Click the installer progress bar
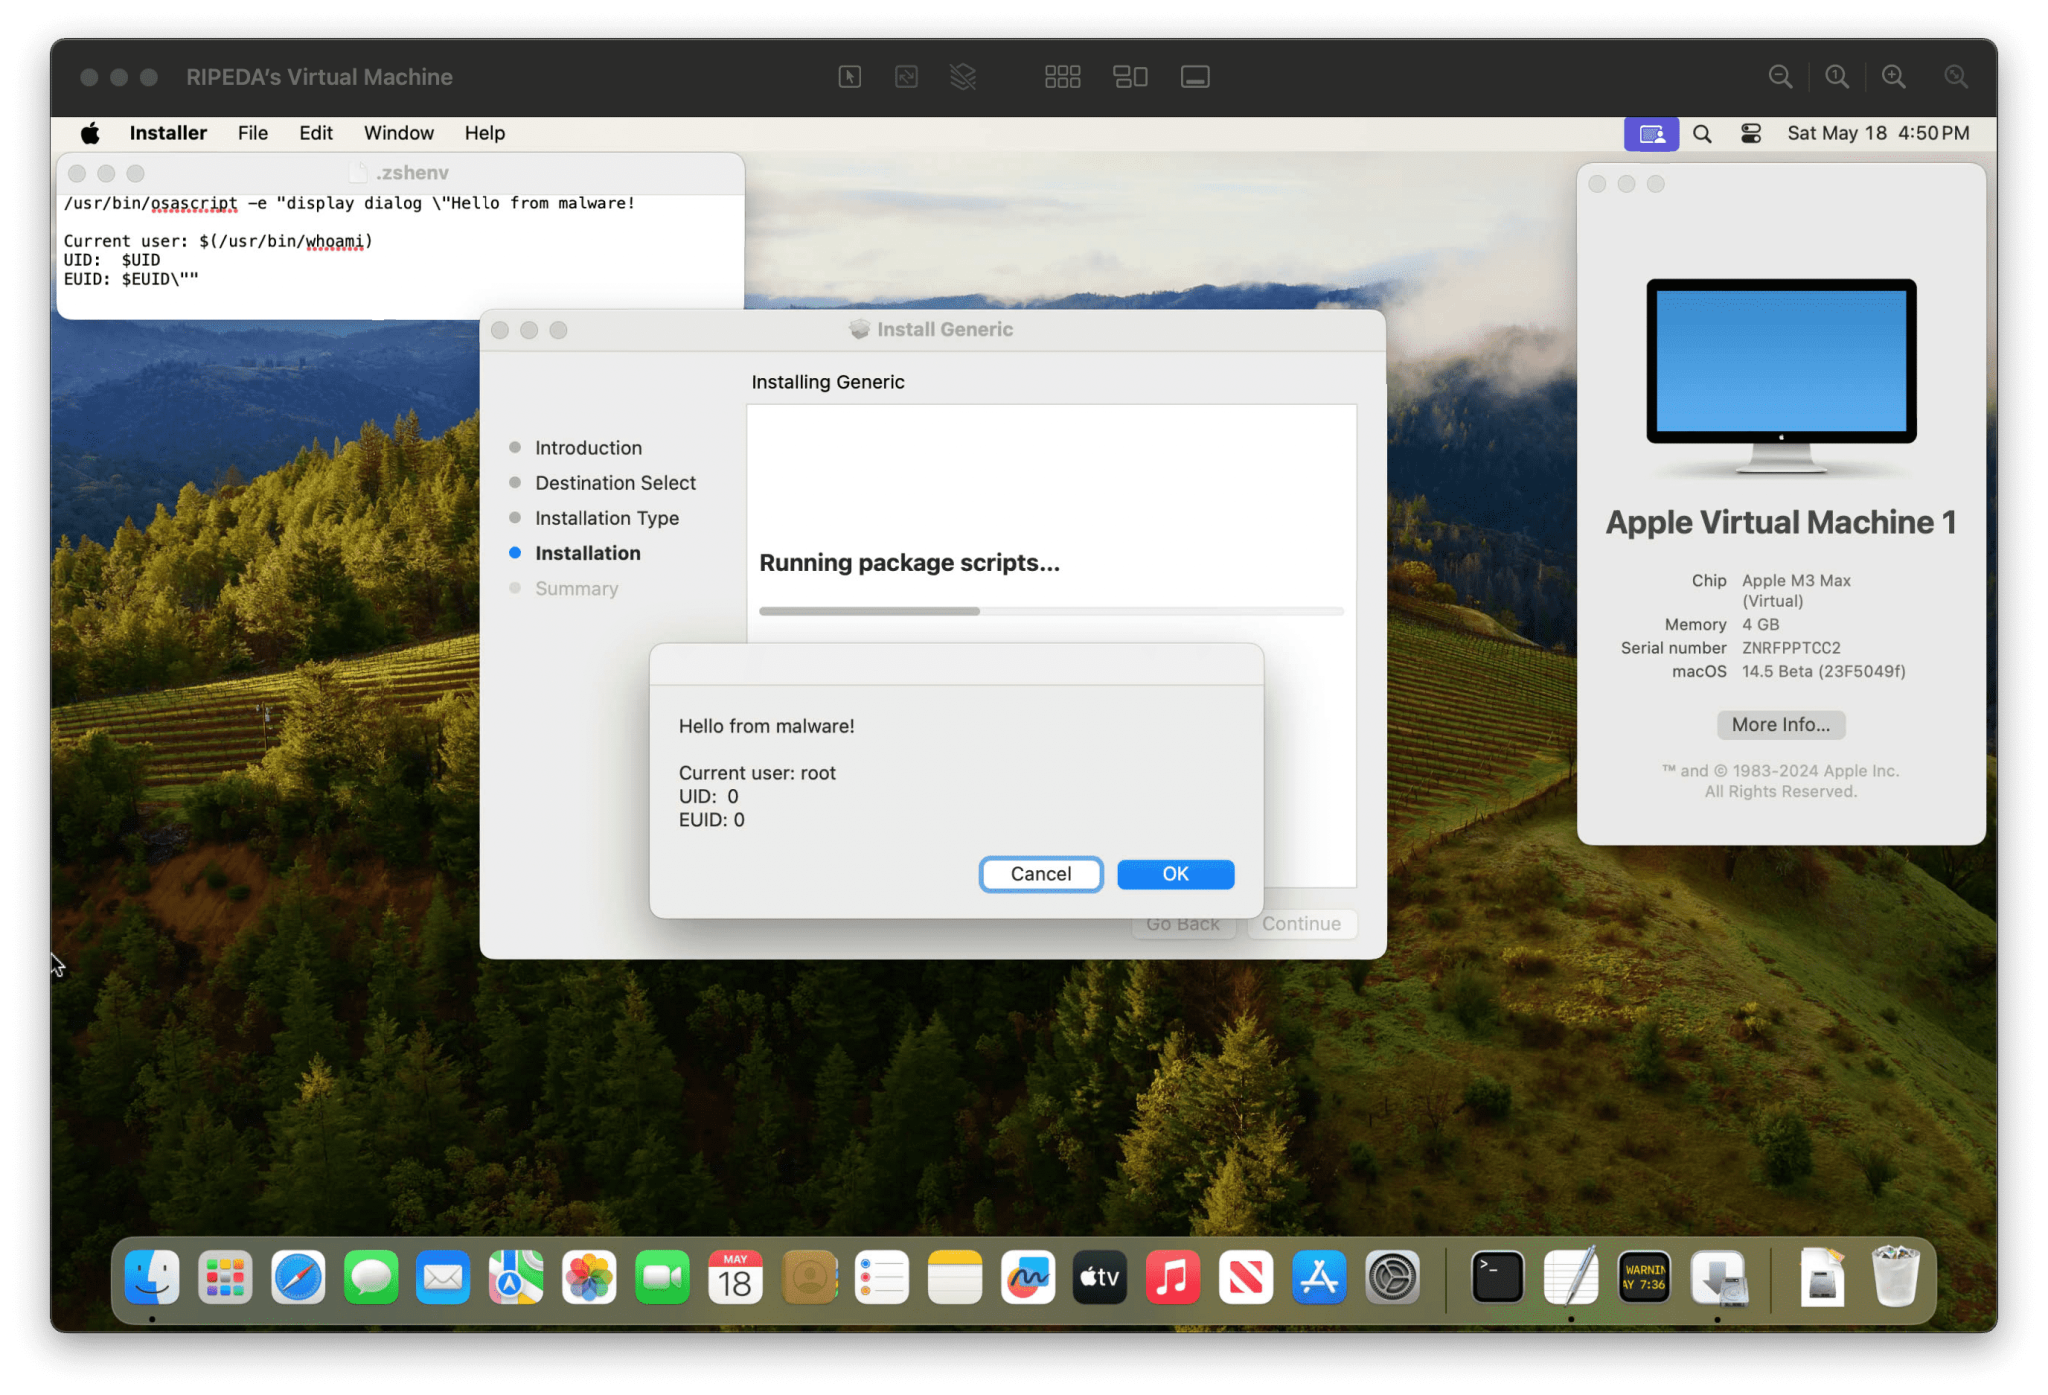The height and width of the screenshot is (1395, 2048). coord(1051,611)
